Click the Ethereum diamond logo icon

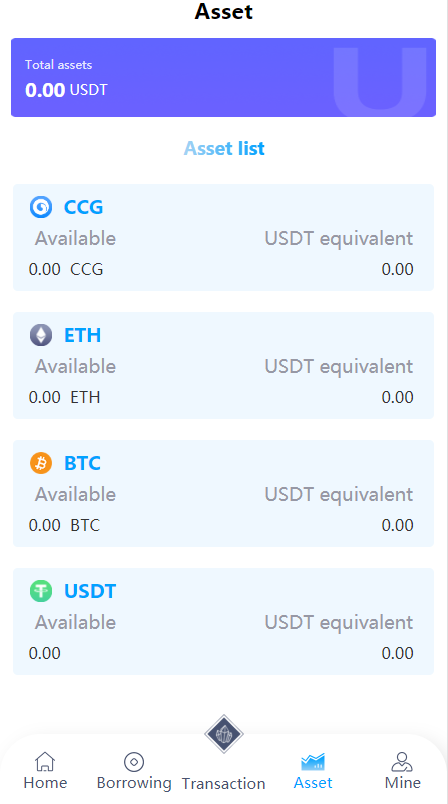pos(41,335)
